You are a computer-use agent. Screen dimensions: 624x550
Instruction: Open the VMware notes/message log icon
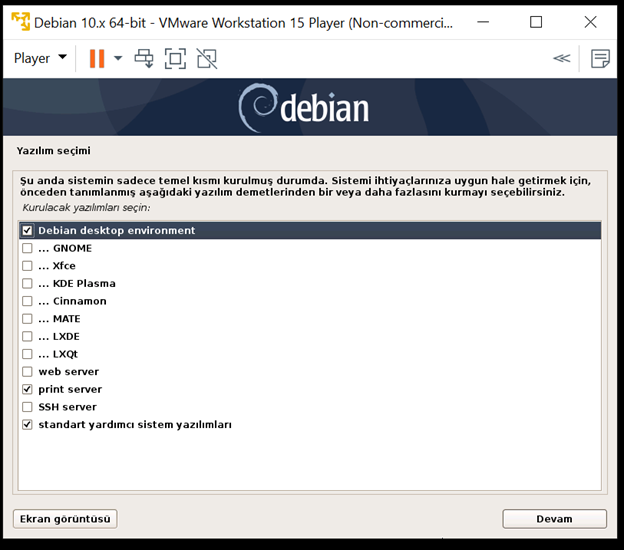point(600,59)
